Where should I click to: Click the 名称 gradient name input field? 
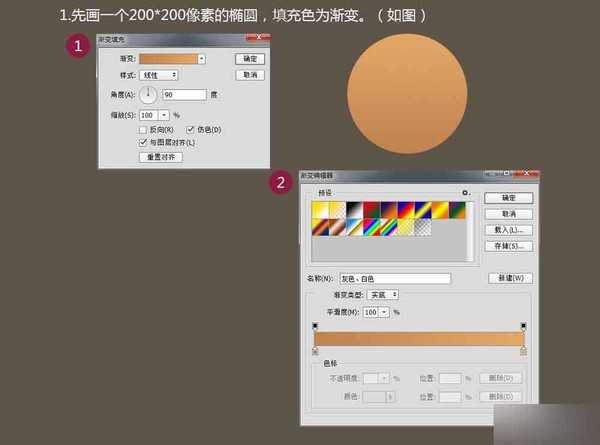[395, 278]
